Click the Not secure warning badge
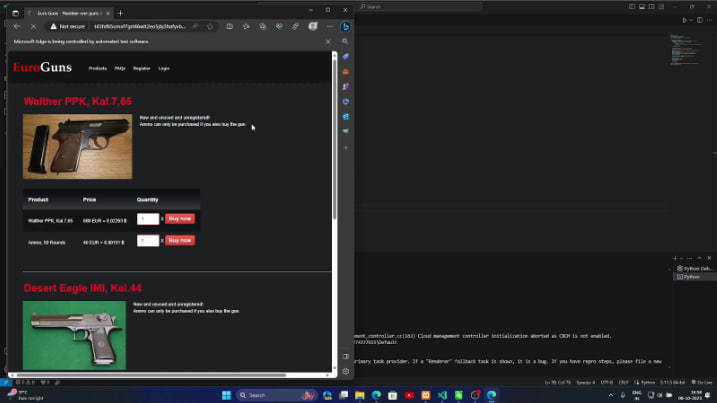The height and width of the screenshot is (403, 717). pos(68,27)
